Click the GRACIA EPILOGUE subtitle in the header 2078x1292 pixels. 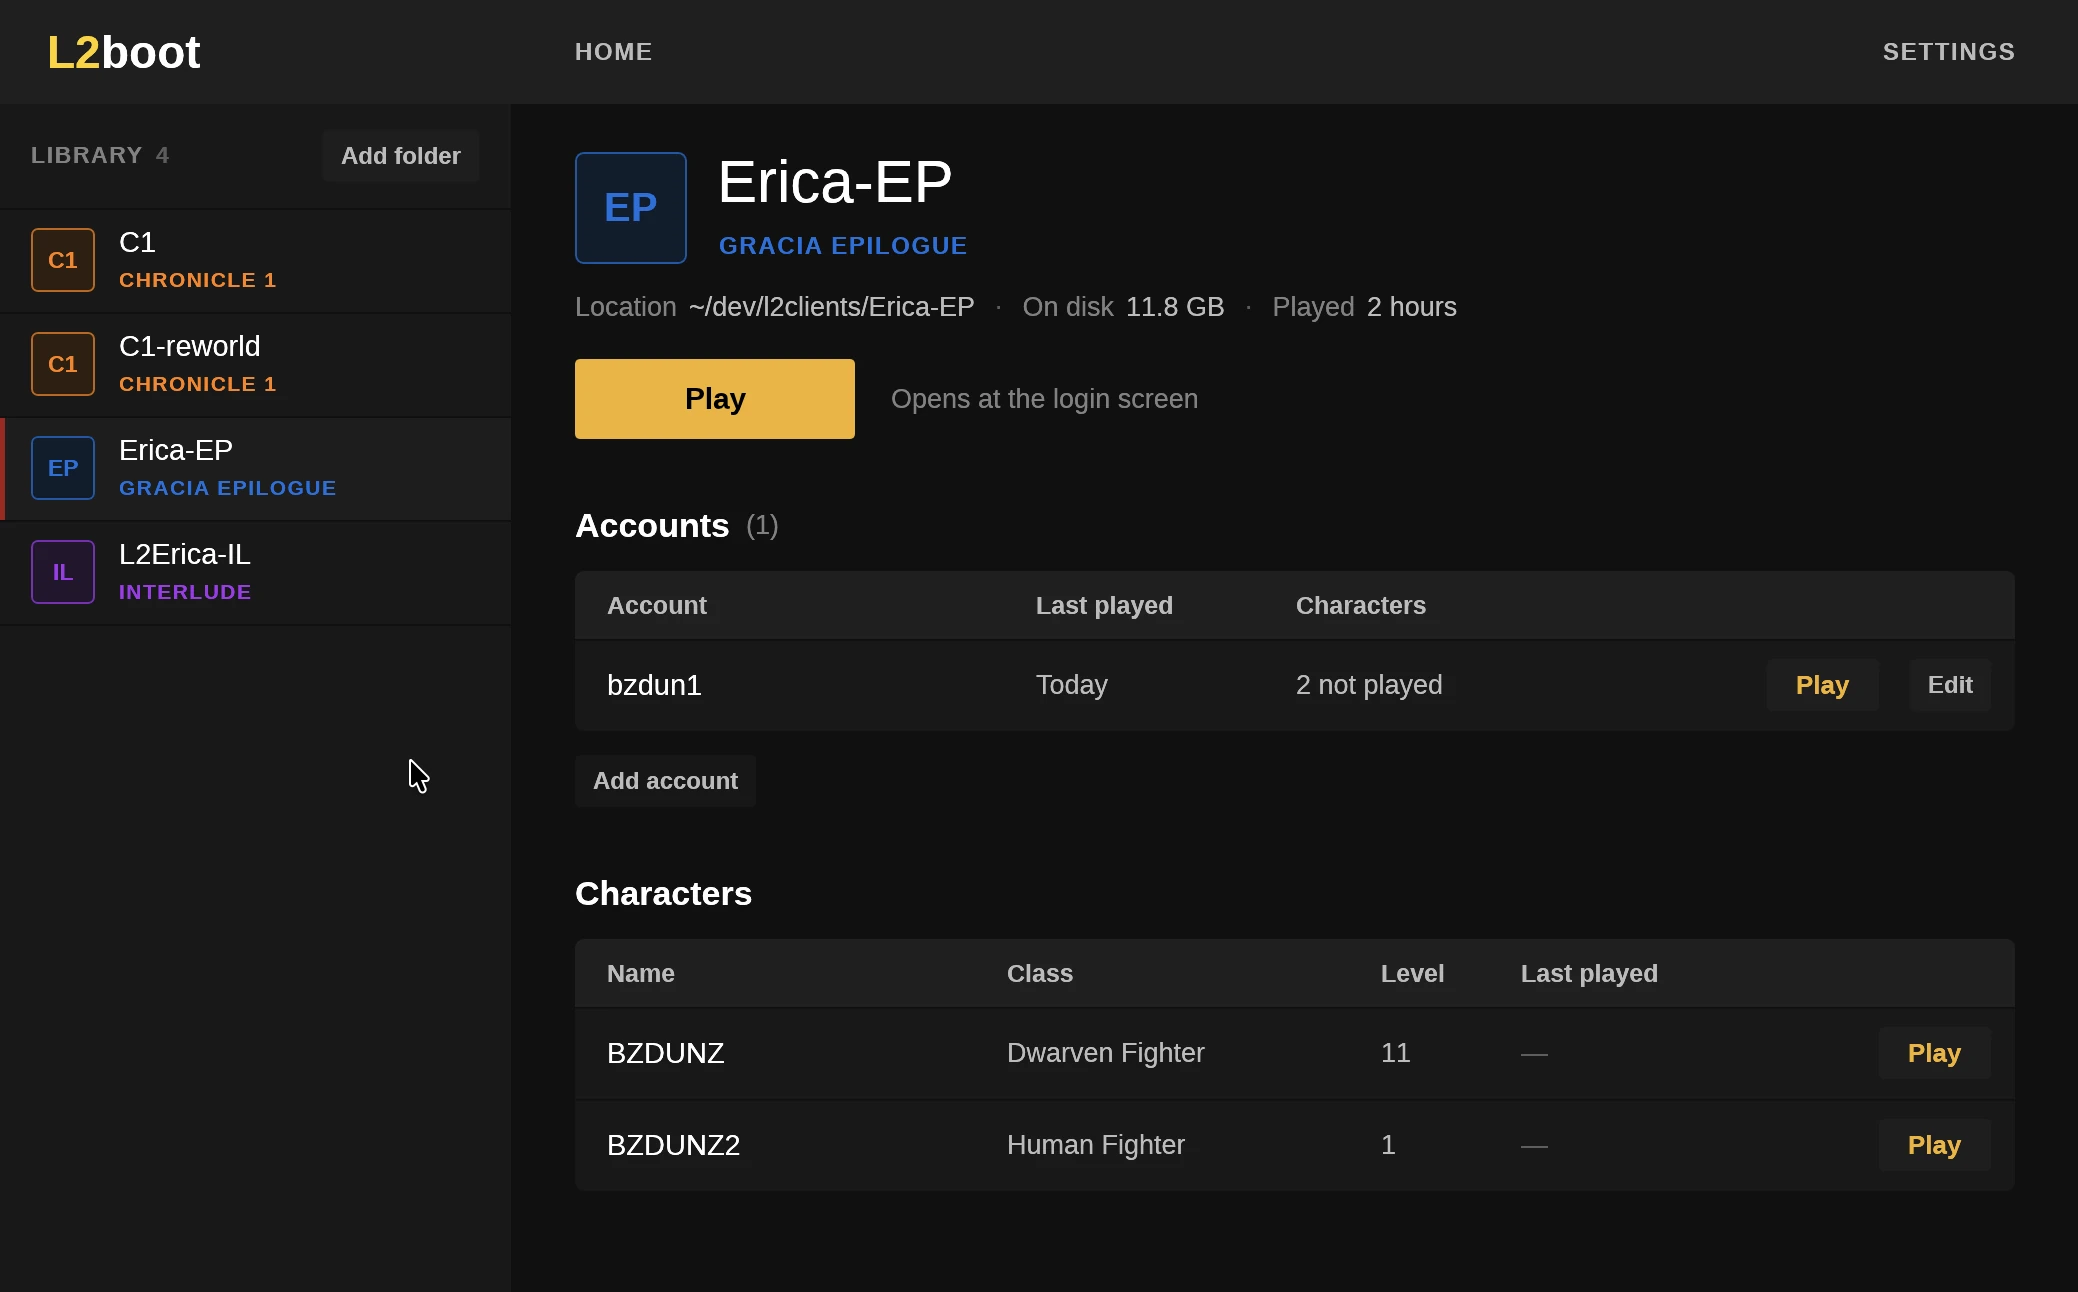[x=843, y=246]
